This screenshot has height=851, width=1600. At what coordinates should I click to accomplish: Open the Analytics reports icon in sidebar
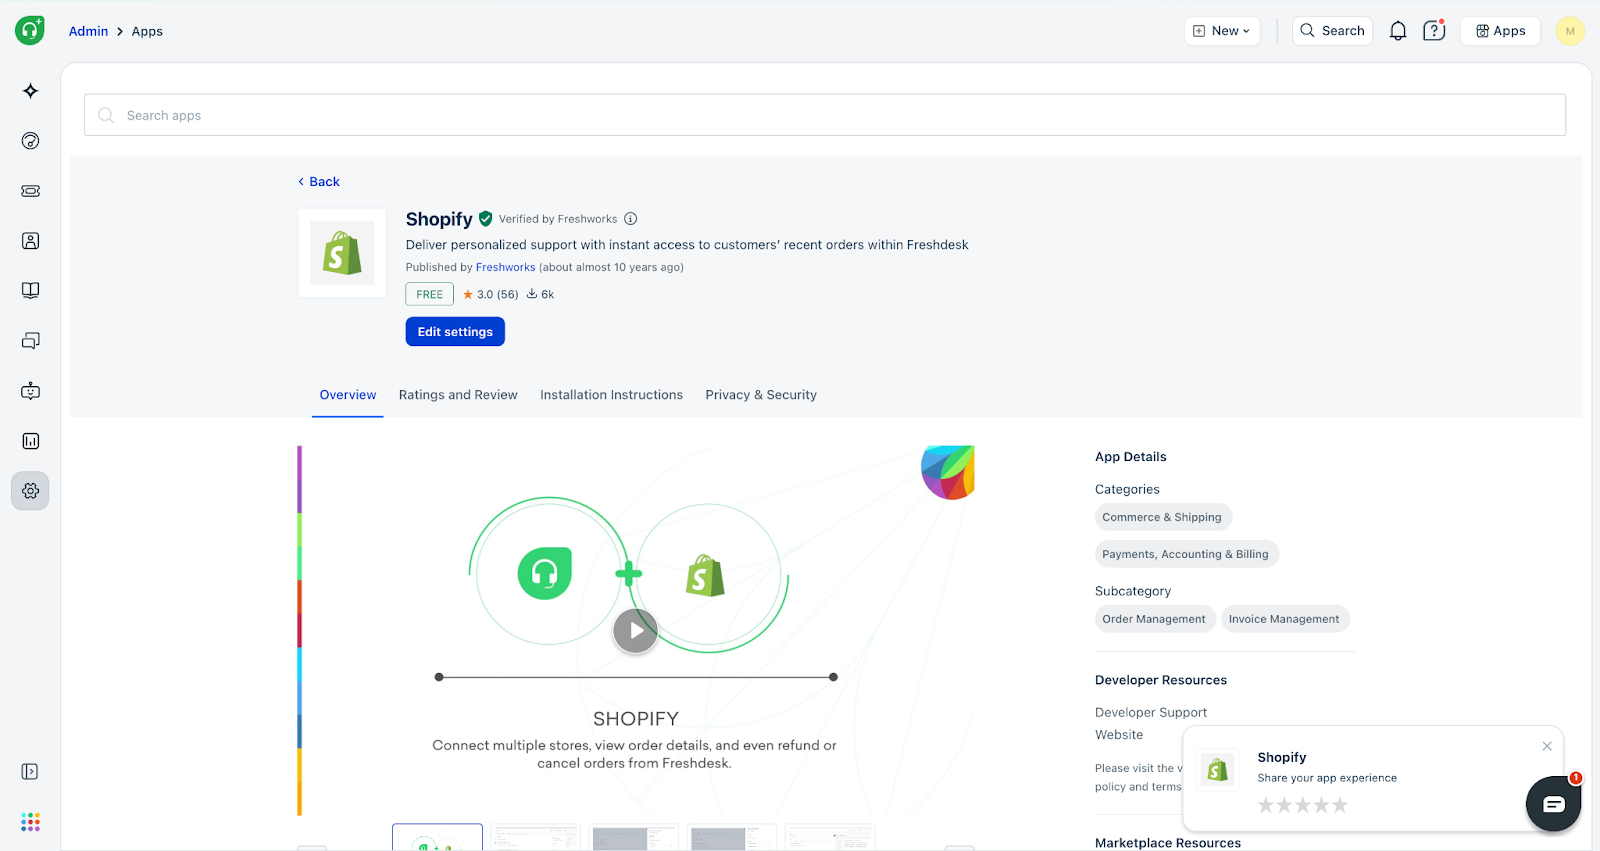coord(31,441)
